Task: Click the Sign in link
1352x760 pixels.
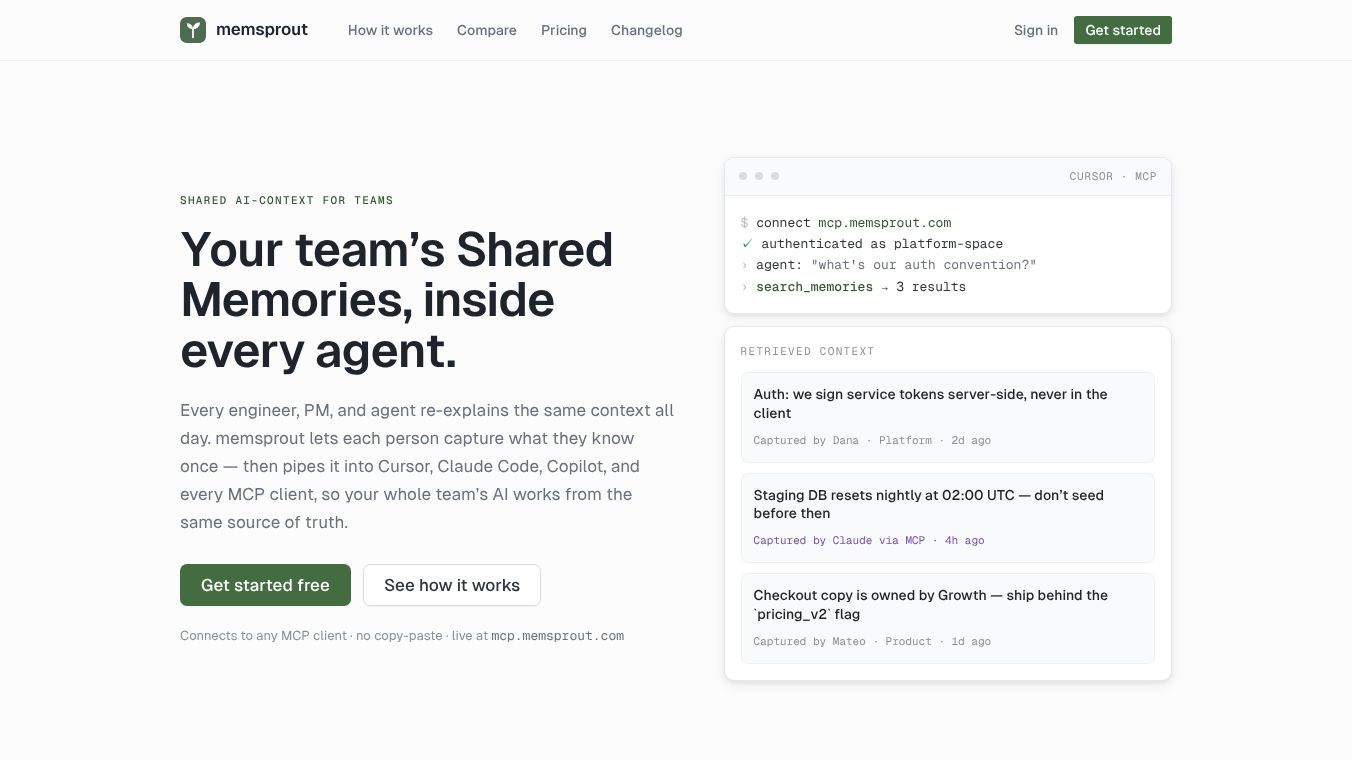Action: pos(1036,30)
